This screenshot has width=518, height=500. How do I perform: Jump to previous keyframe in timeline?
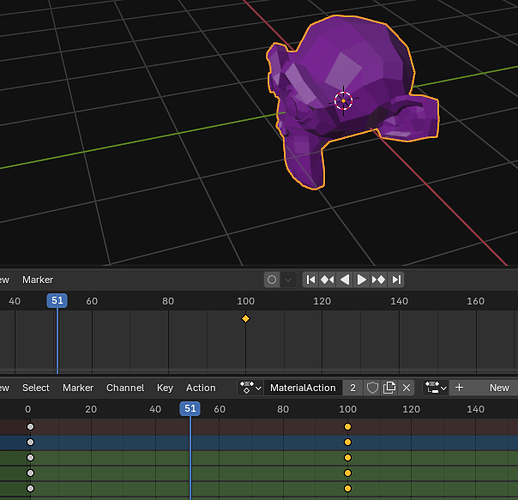pos(327,280)
